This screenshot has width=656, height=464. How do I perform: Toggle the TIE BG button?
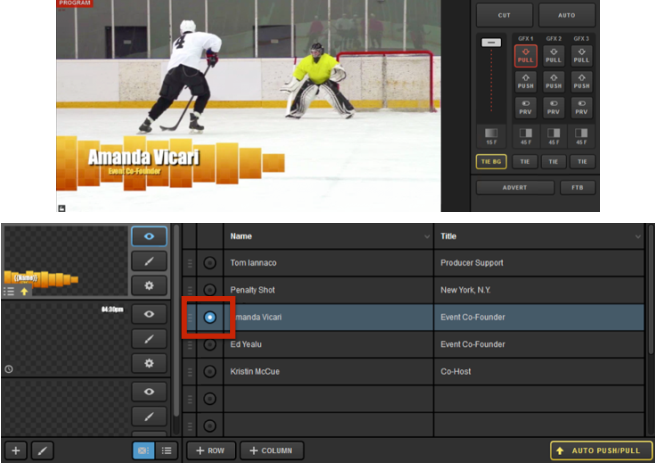coord(490,161)
